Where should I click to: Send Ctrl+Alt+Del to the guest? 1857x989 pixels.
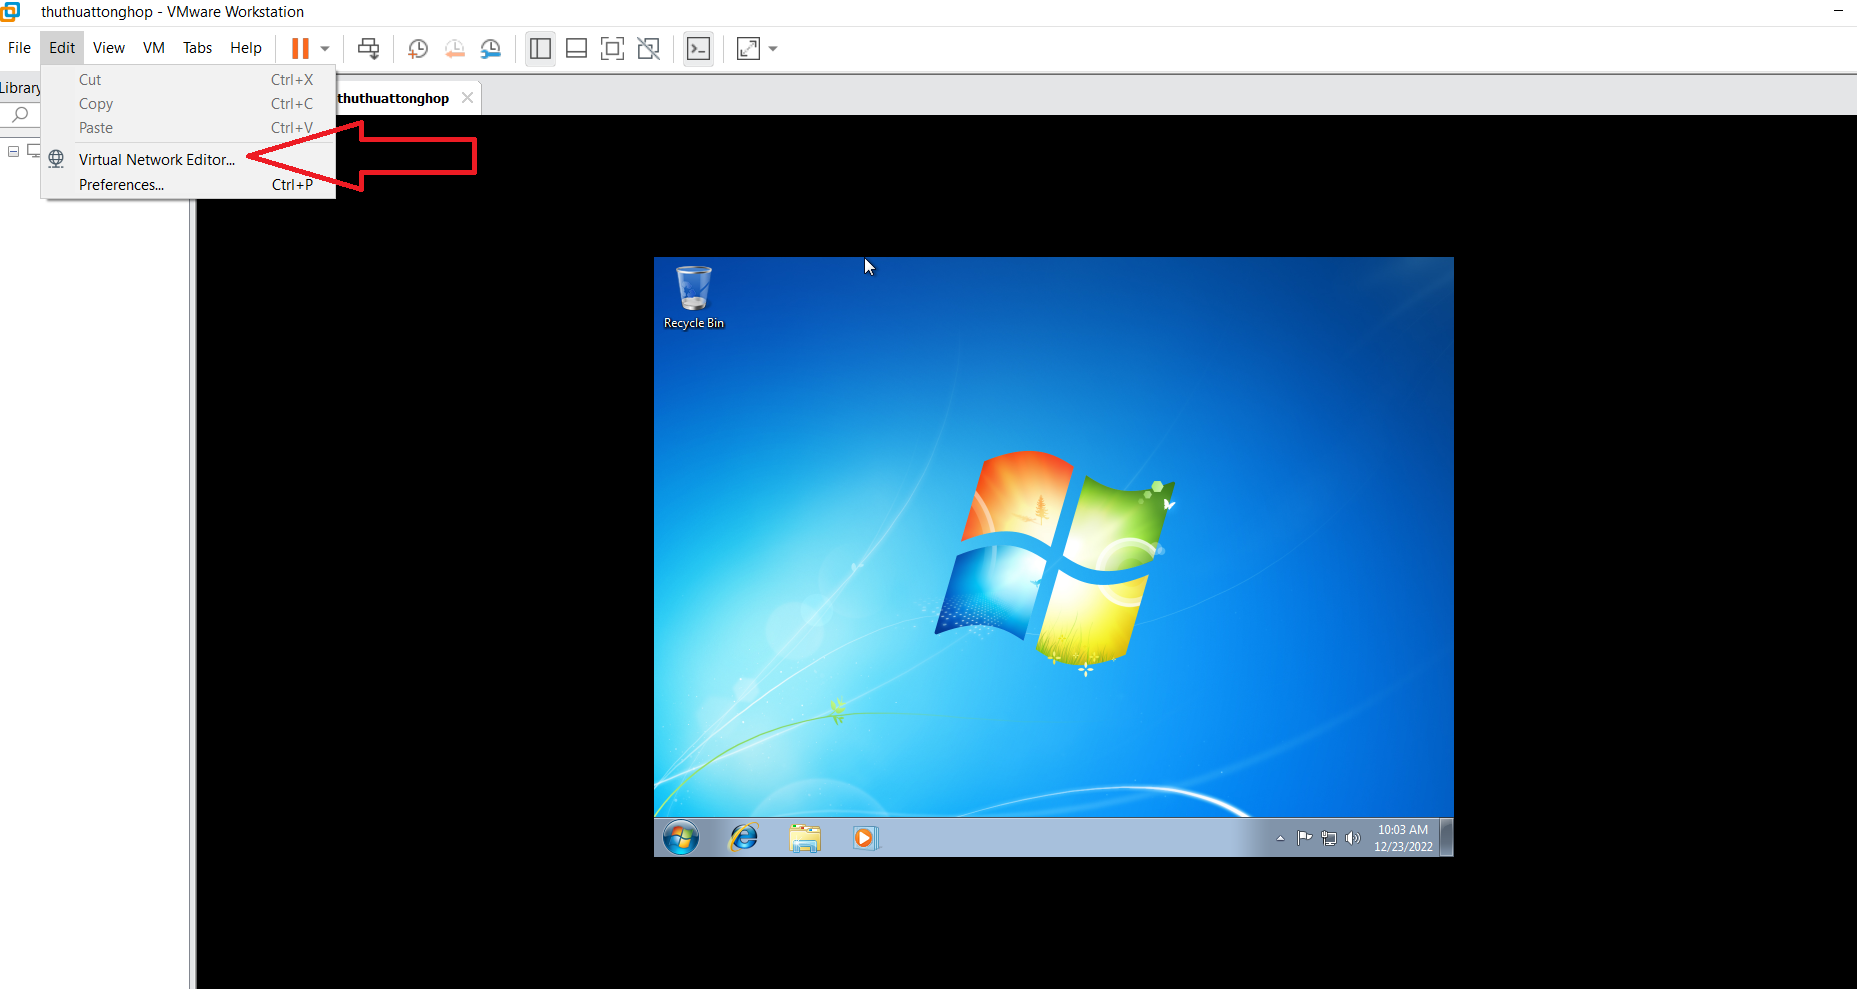pos(368,48)
